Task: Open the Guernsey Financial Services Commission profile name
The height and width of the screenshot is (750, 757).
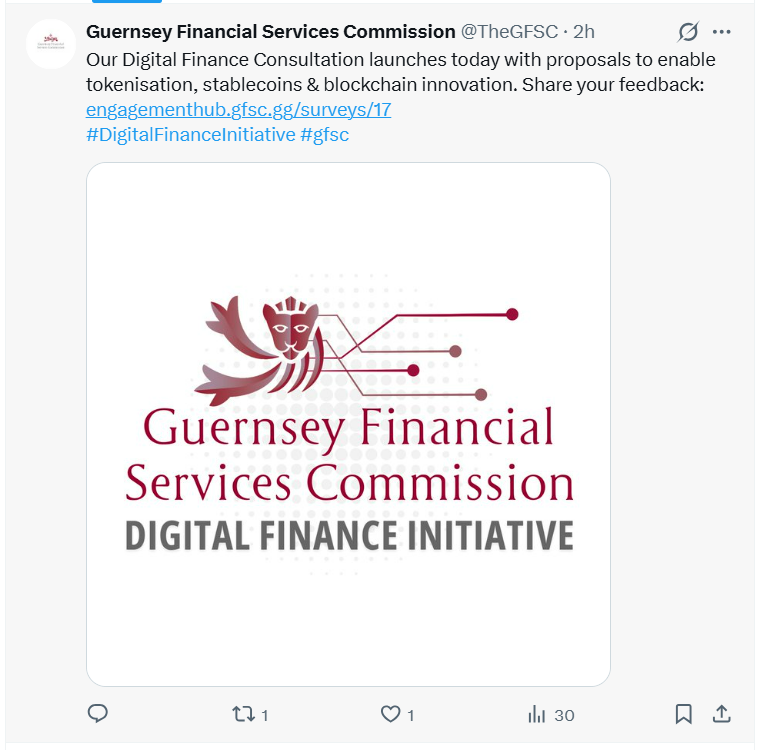Action: [x=270, y=32]
